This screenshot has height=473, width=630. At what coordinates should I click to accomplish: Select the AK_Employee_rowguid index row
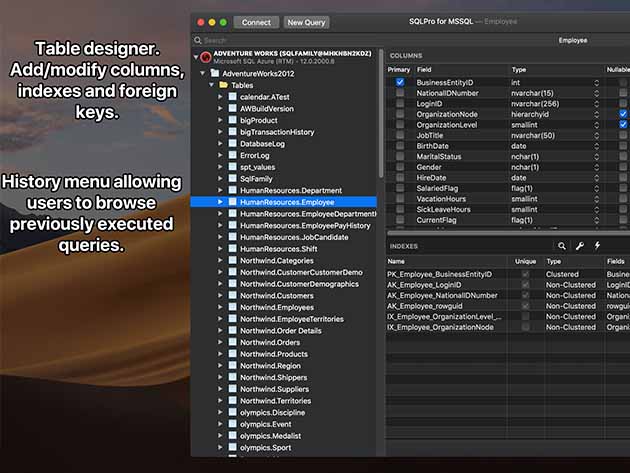[508, 306]
